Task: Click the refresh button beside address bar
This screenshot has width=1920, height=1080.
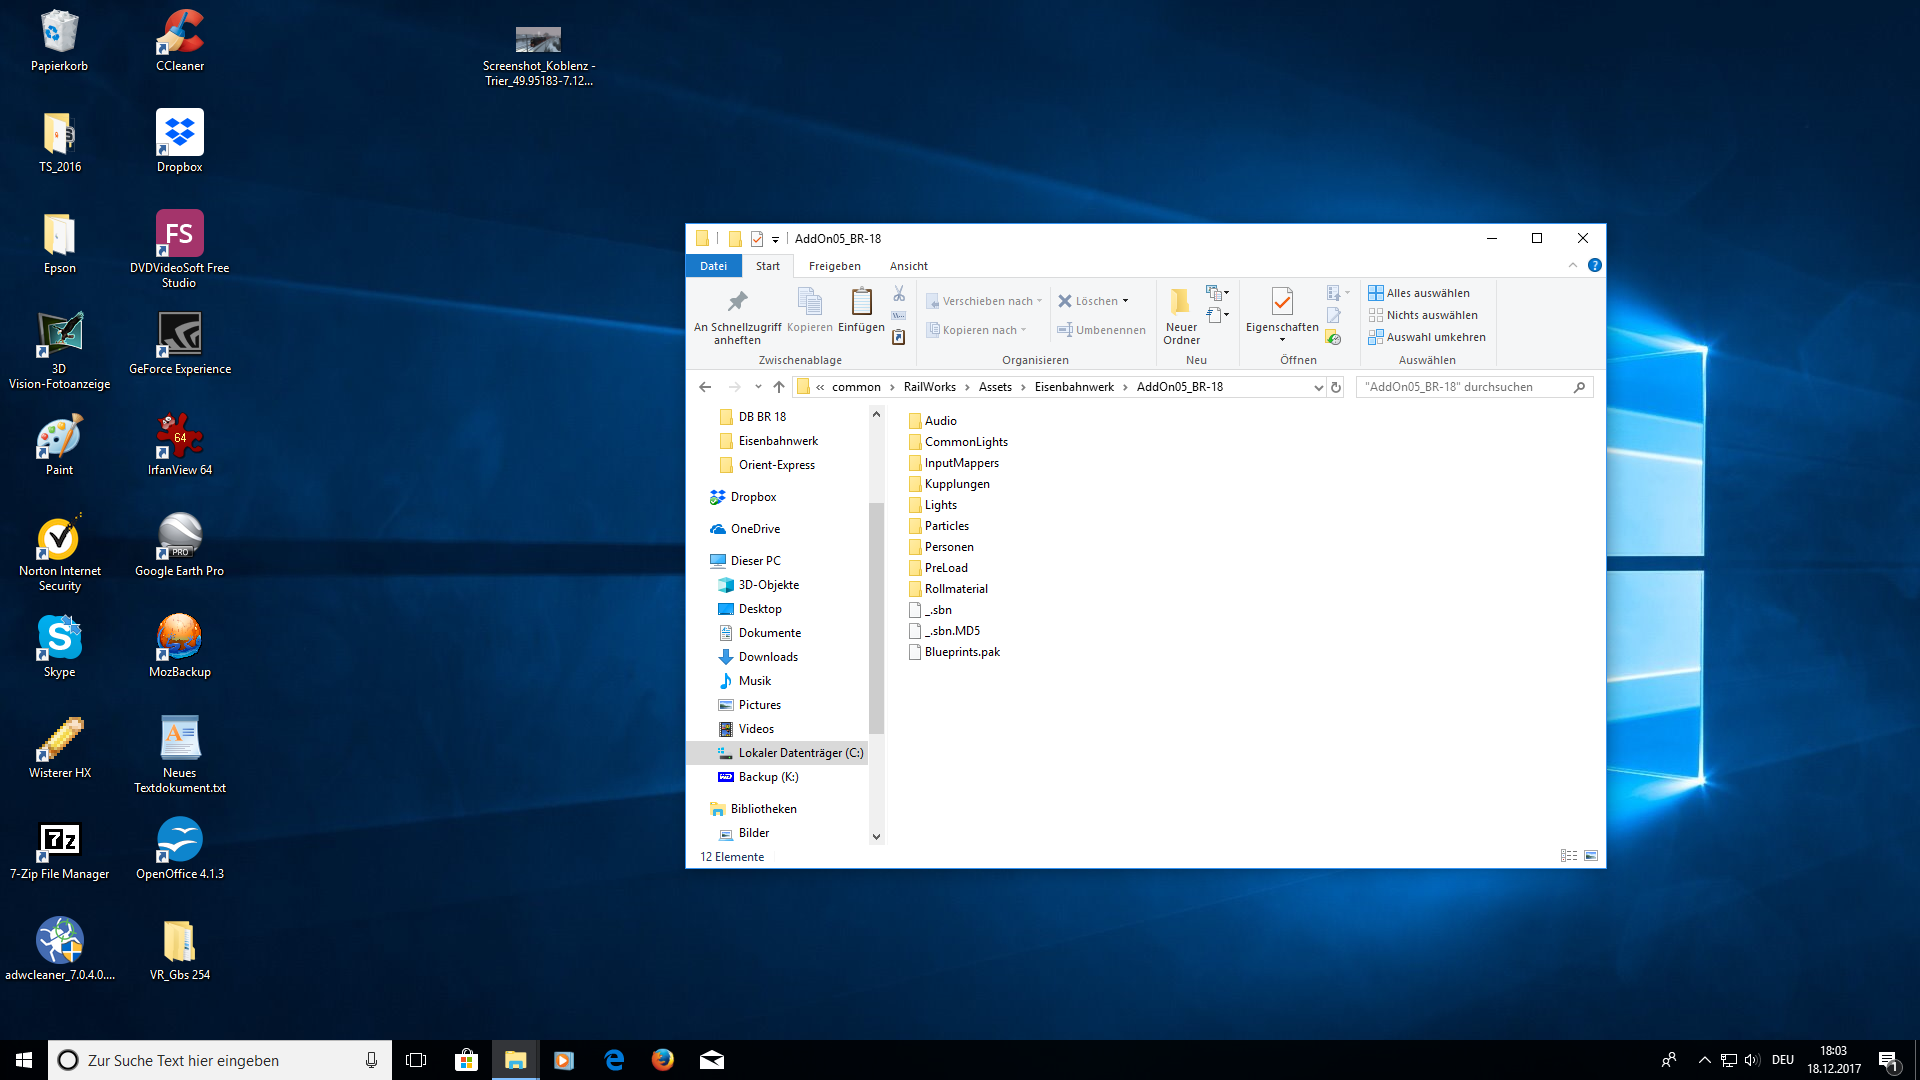Action: pyautogui.click(x=1336, y=387)
